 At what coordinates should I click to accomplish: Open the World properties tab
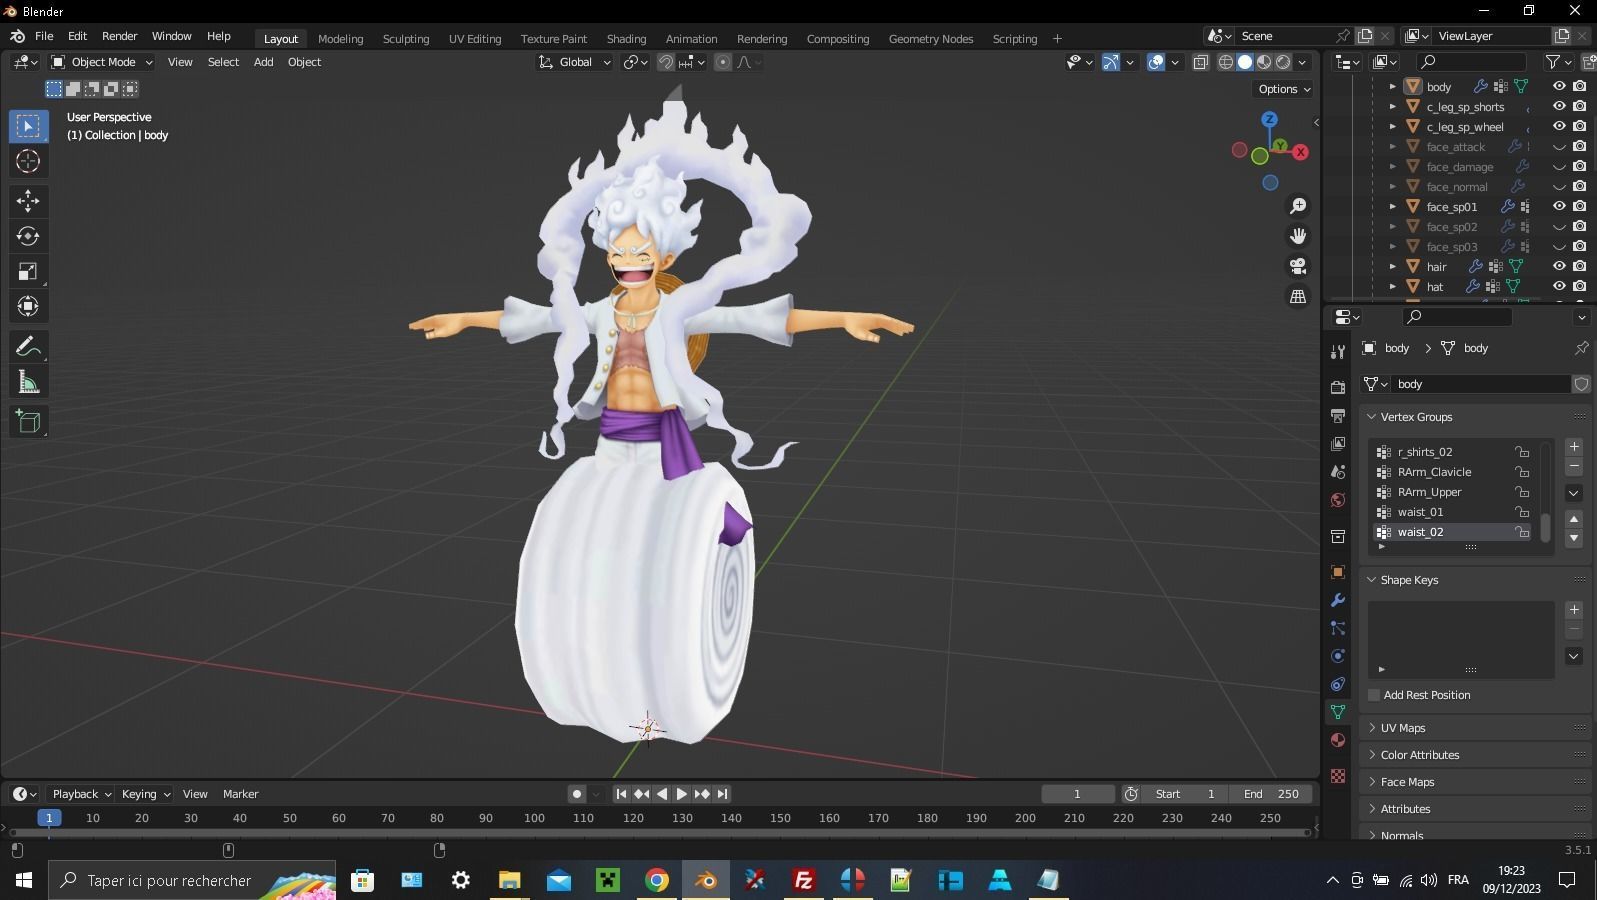pyautogui.click(x=1338, y=499)
